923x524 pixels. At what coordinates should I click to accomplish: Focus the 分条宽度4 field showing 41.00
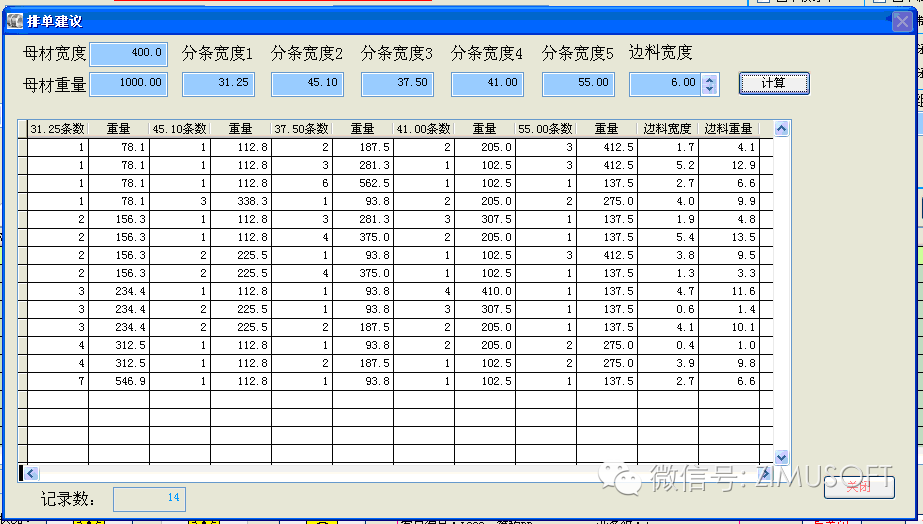coord(487,84)
